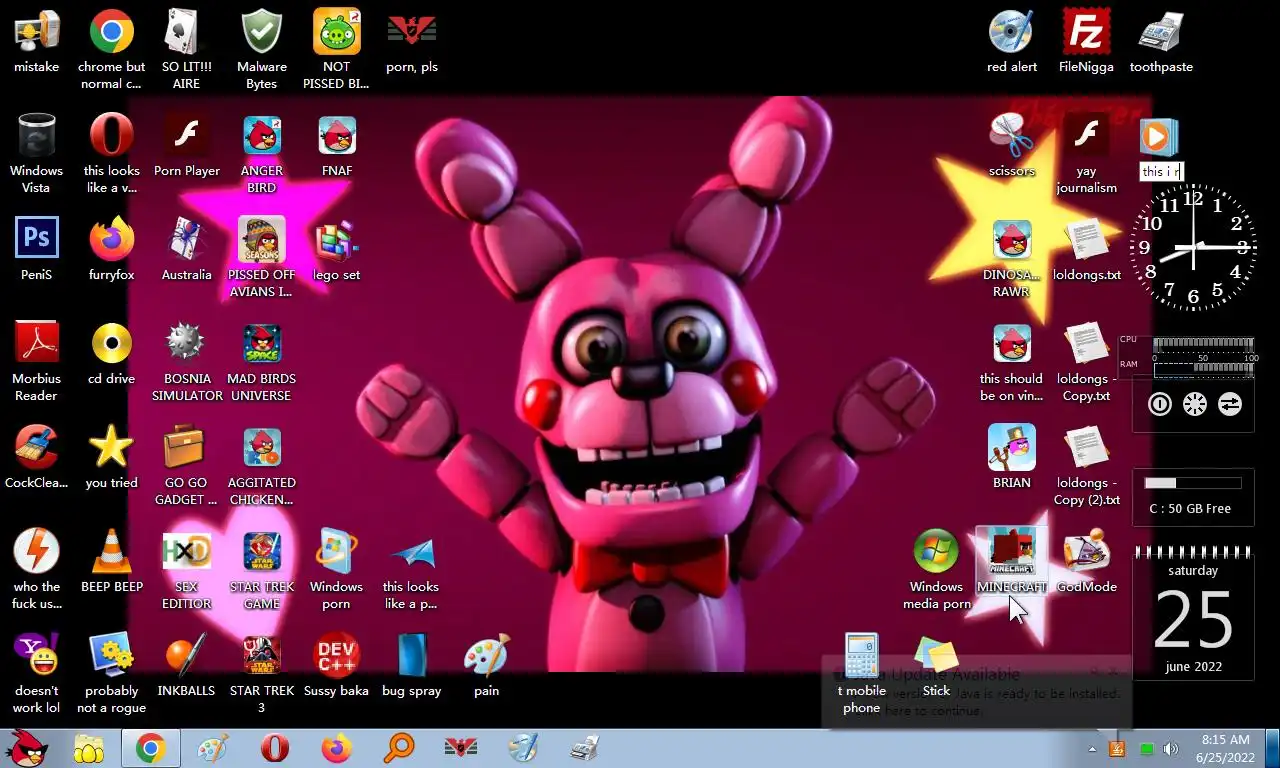Select the green pig 'NOT PISSED BI...' icon

point(337,50)
